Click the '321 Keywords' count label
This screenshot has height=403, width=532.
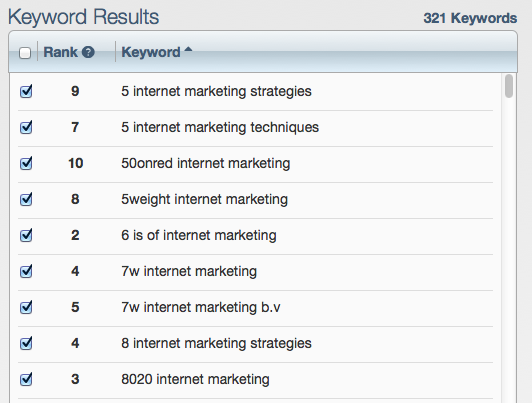470,18
